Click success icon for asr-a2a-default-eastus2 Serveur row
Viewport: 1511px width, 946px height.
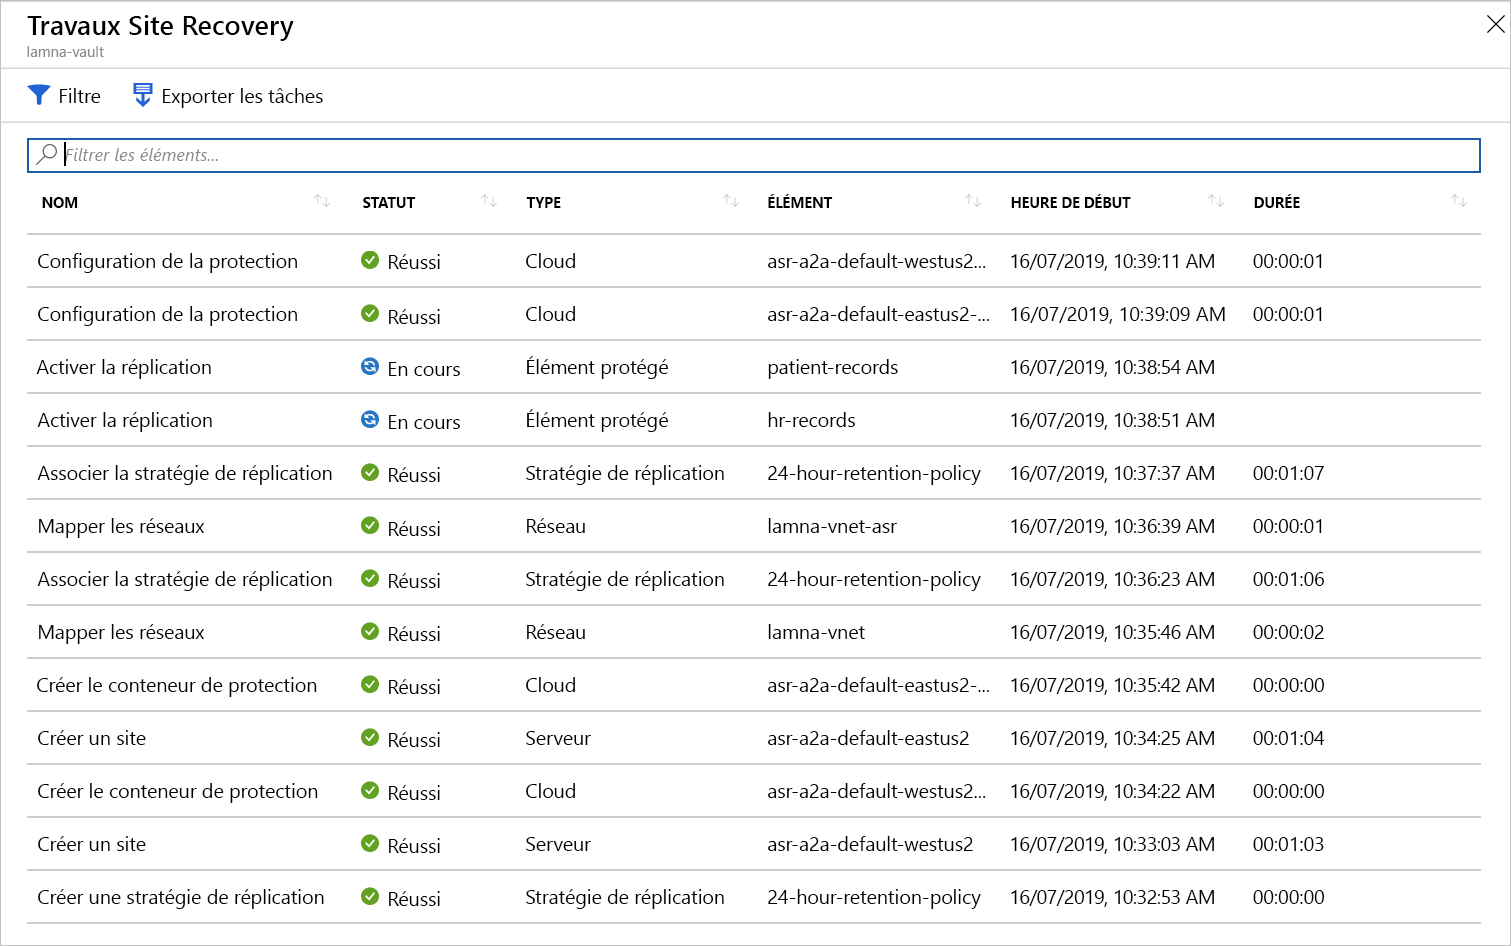pyautogui.click(x=370, y=737)
